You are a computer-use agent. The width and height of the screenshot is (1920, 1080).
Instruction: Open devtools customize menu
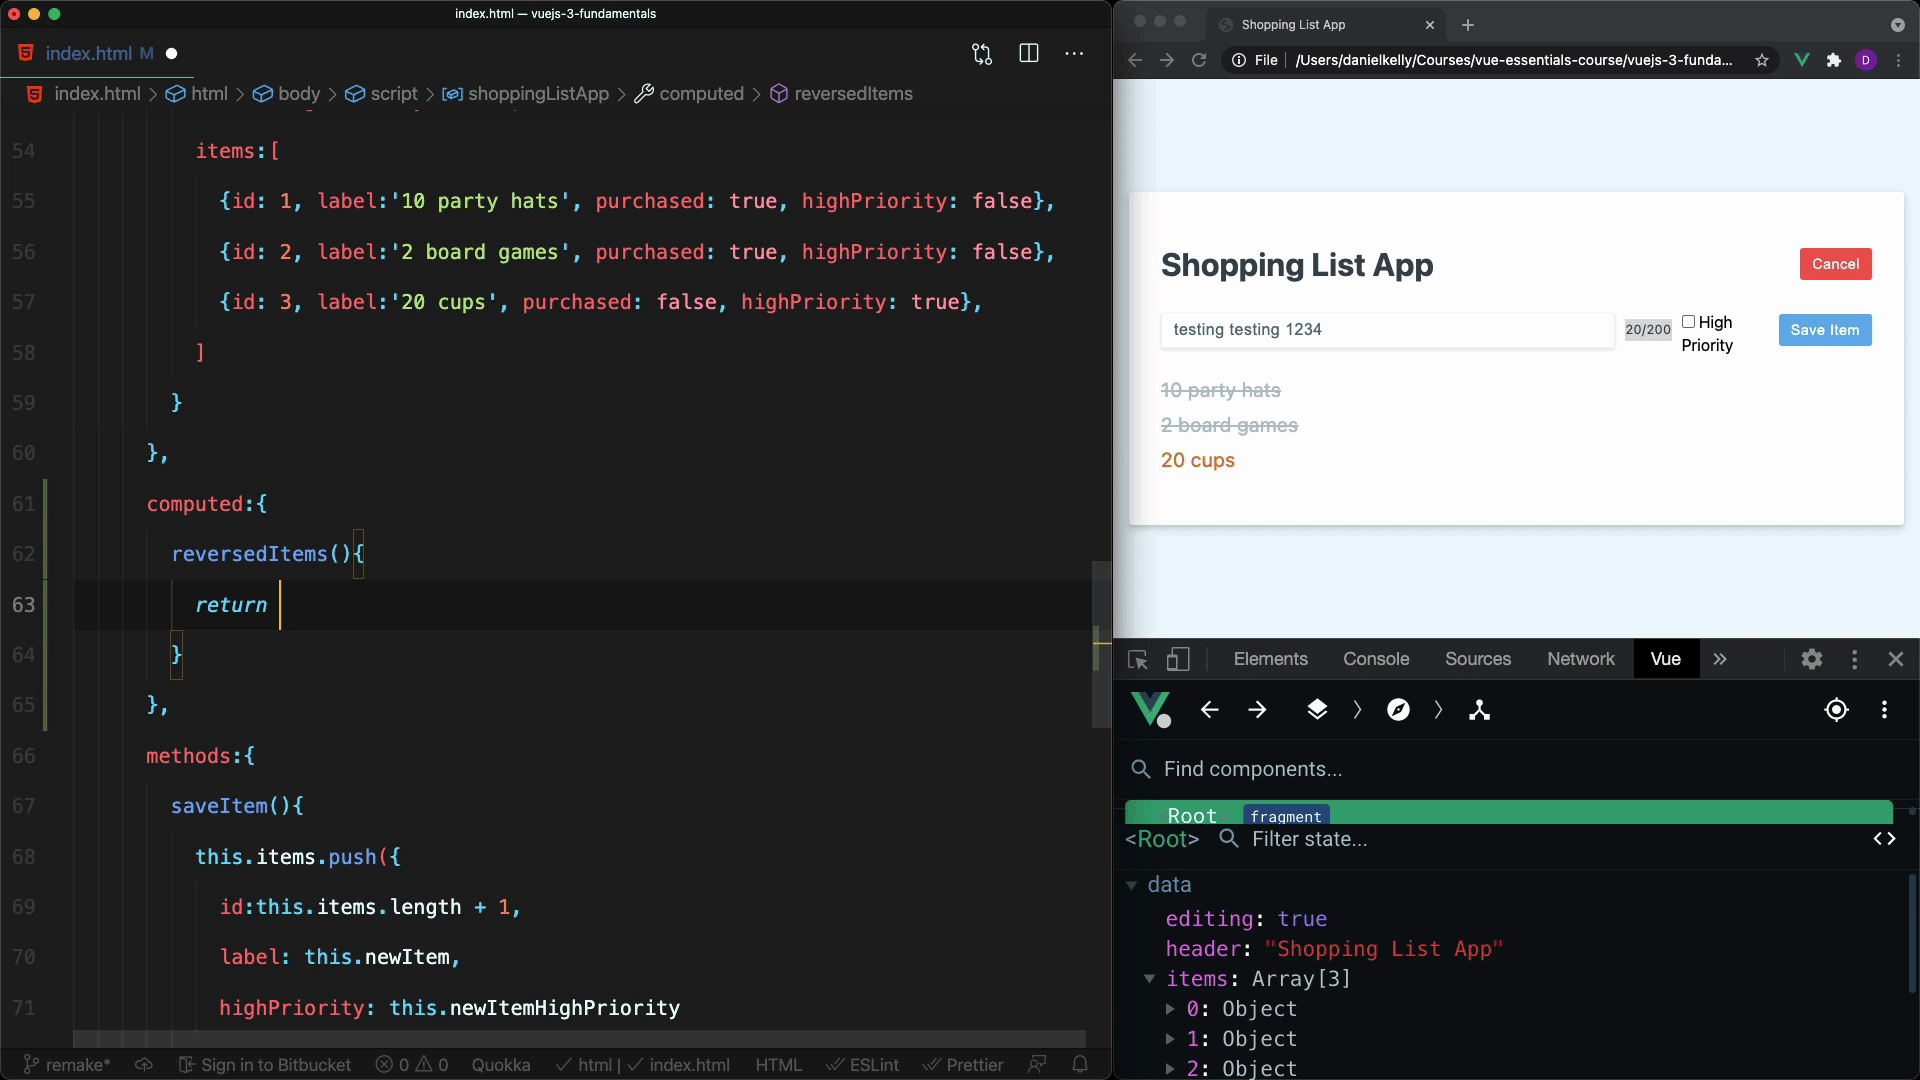pos(1855,659)
